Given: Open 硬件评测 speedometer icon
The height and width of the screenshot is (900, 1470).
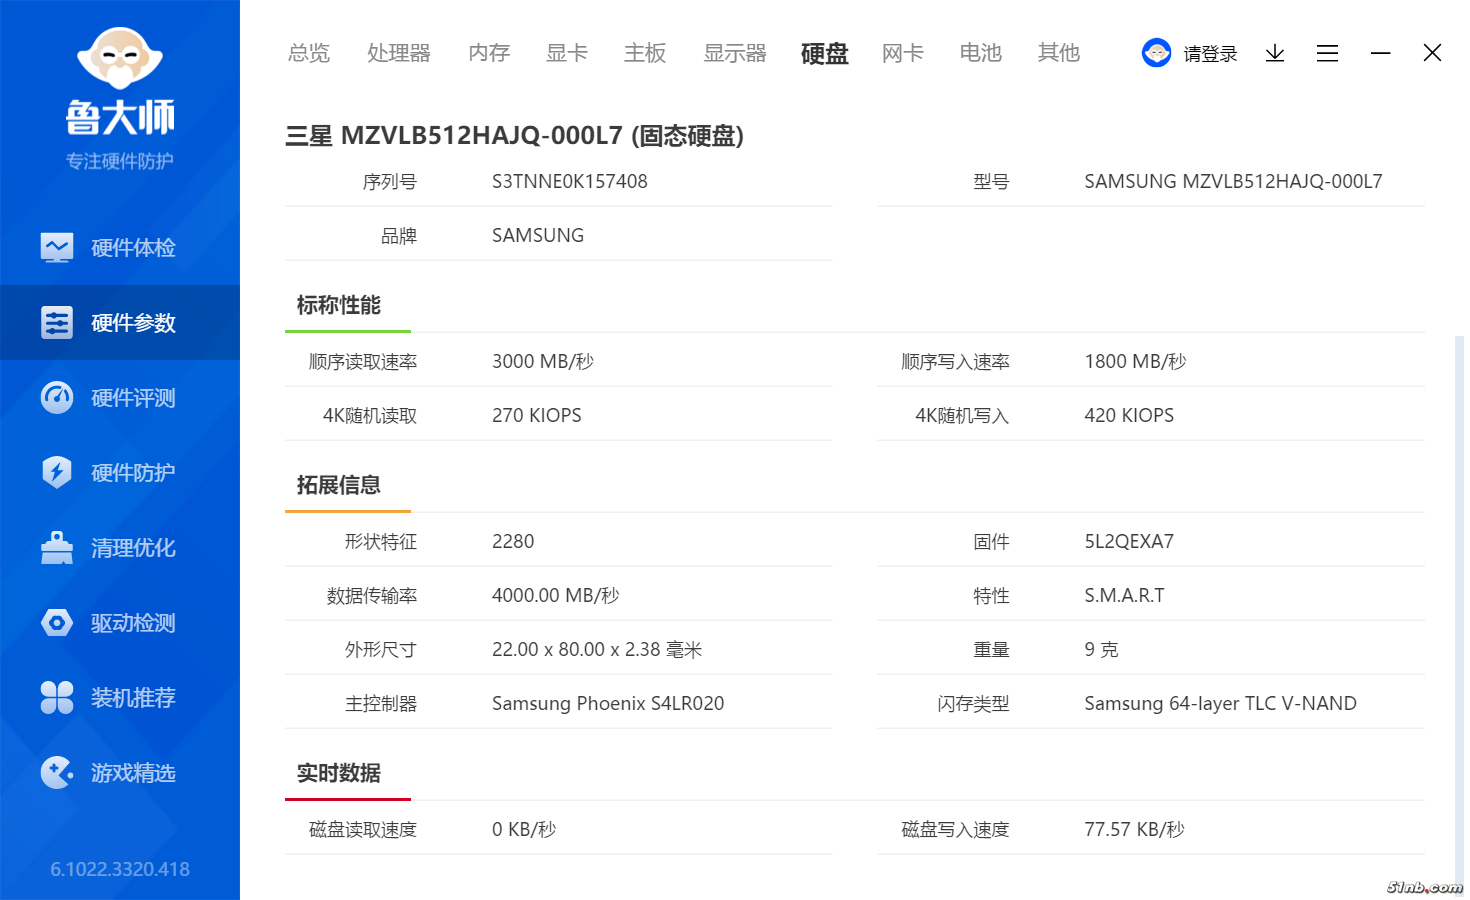Looking at the screenshot, I should click(x=57, y=397).
